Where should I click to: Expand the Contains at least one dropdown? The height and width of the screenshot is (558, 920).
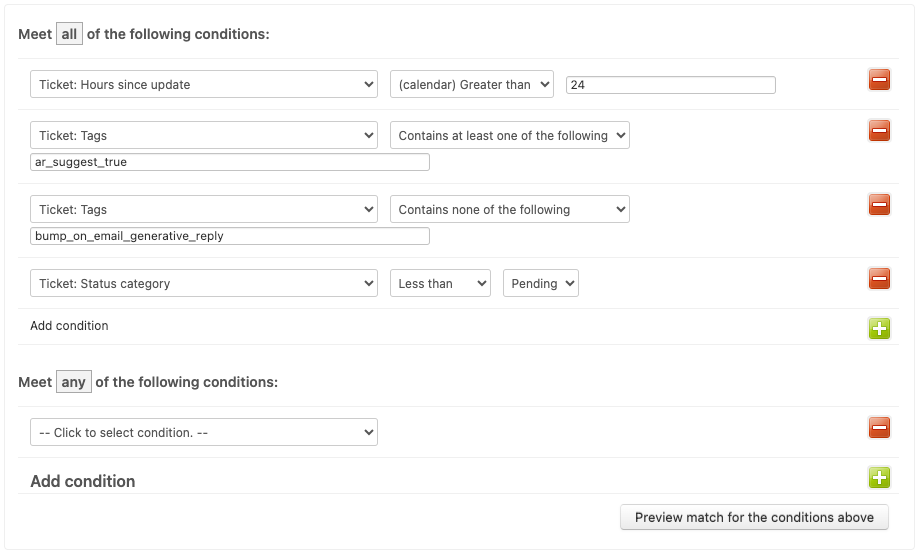pos(510,136)
